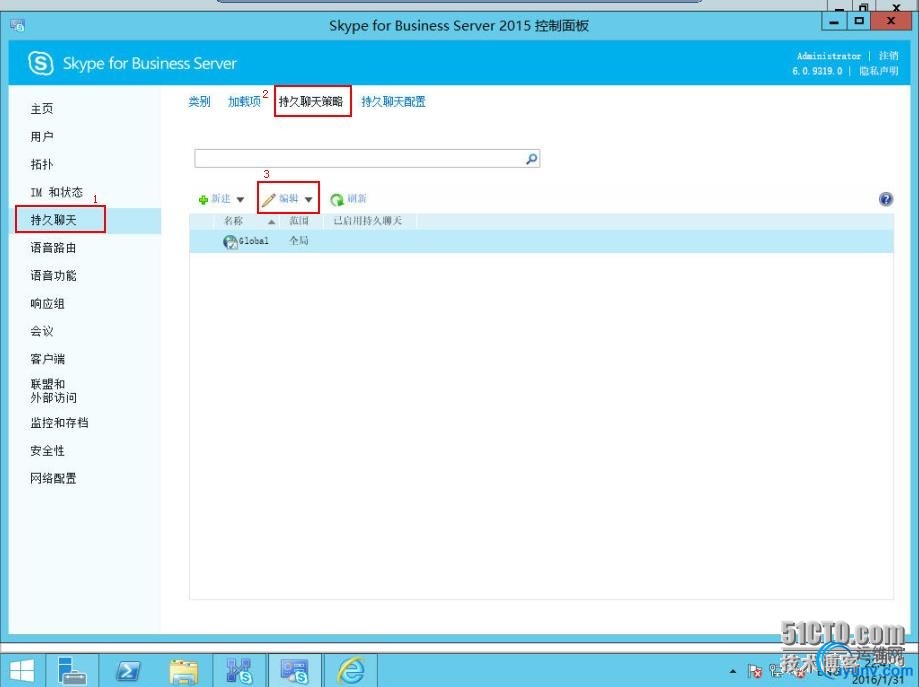The width and height of the screenshot is (919, 687).
Task: Open the blue help question mark
Action: (x=886, y=199)
